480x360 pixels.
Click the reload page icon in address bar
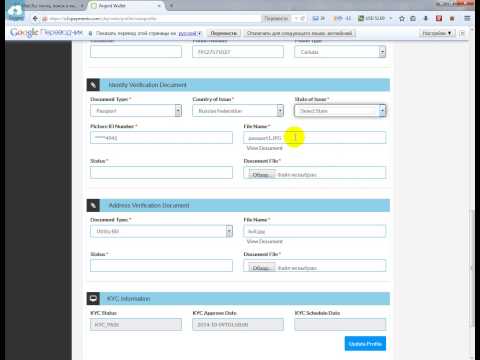302,18
